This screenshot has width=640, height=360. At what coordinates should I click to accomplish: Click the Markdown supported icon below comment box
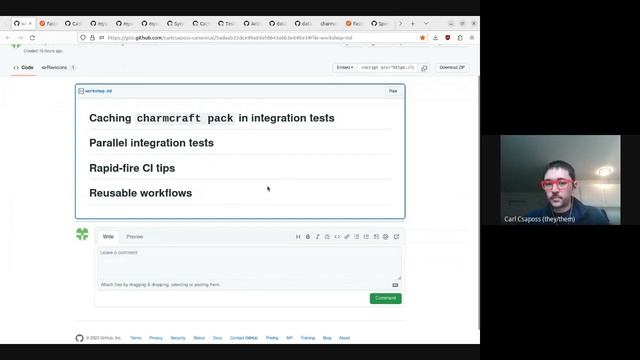pyautogui.click(x=395, y=285)
